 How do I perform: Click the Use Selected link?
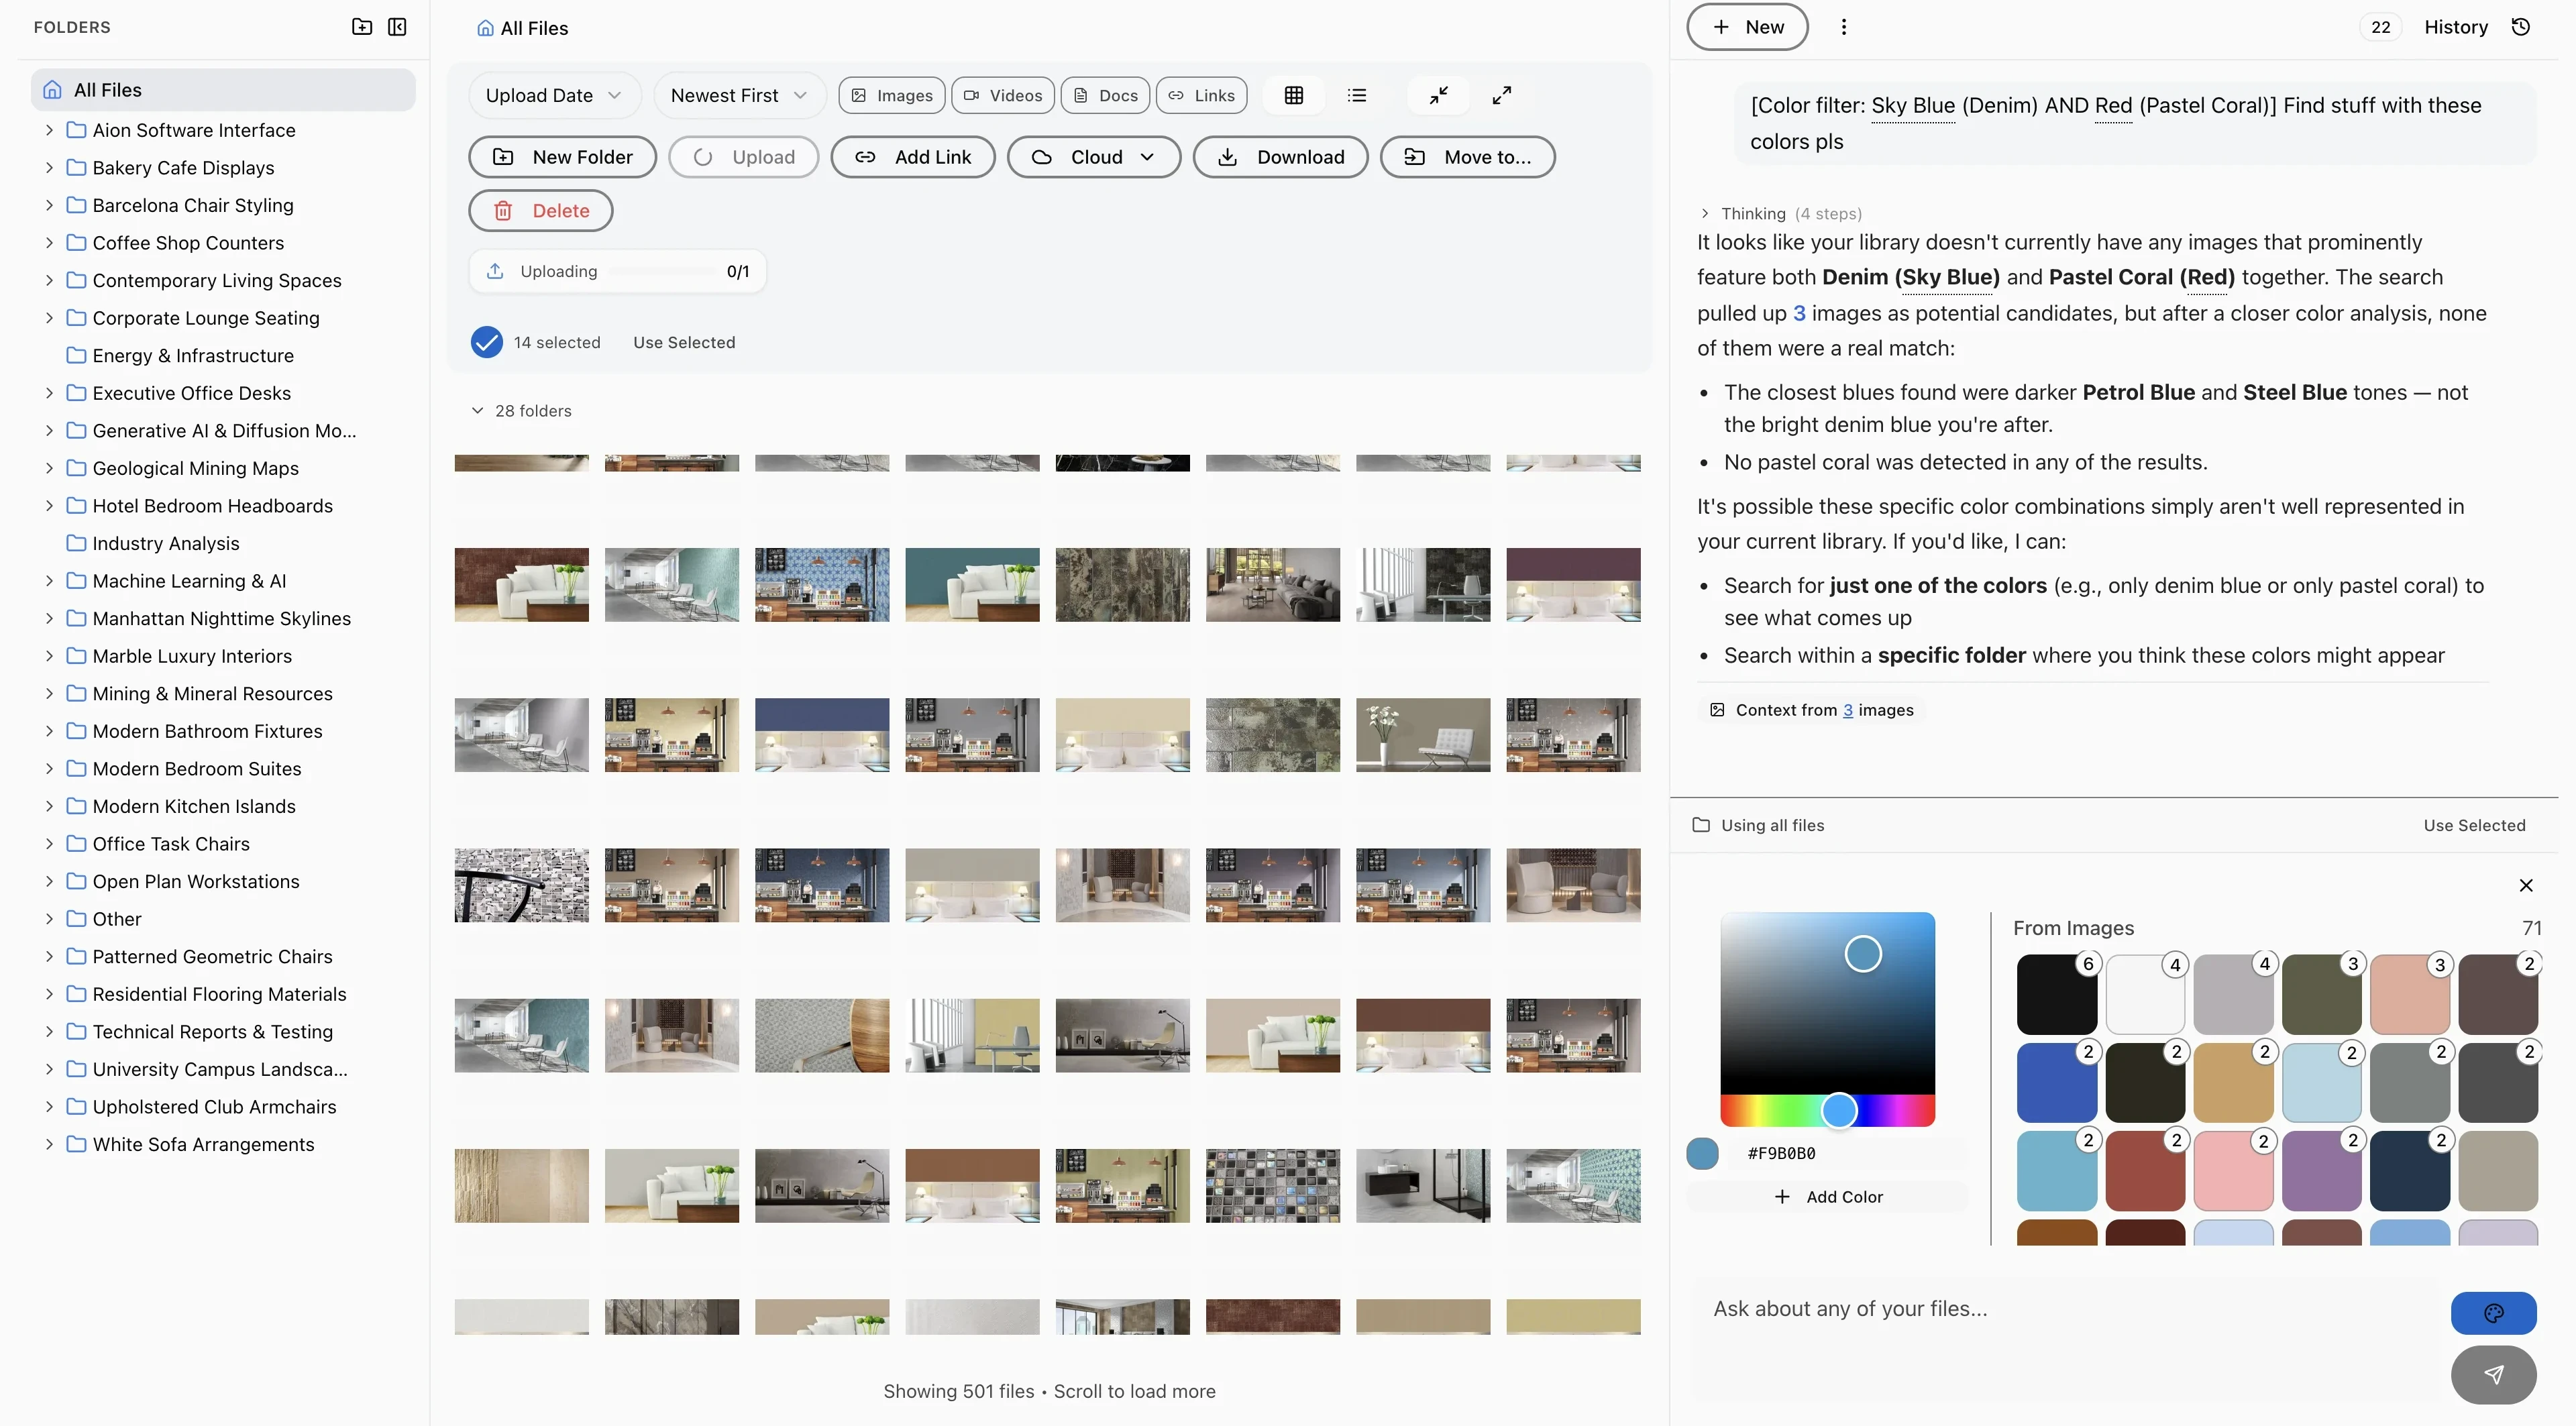(x=684, y=341)
